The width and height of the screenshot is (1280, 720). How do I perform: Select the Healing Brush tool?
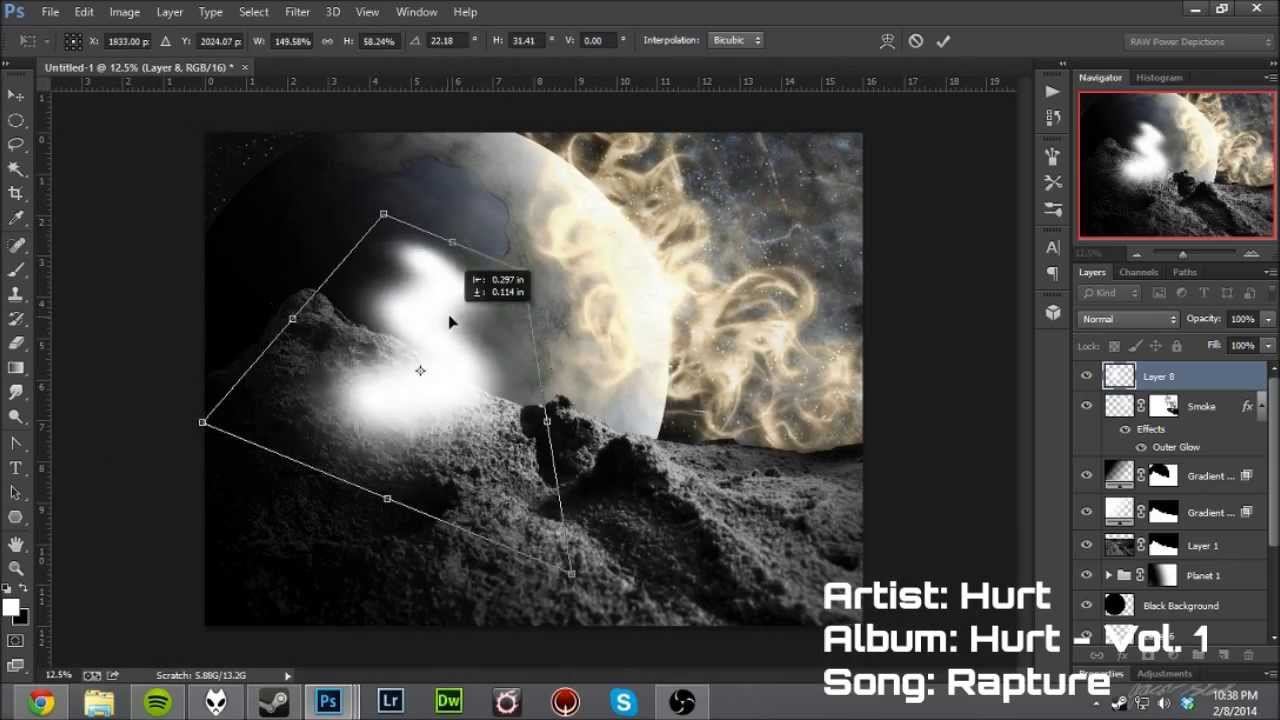point(16,245)
